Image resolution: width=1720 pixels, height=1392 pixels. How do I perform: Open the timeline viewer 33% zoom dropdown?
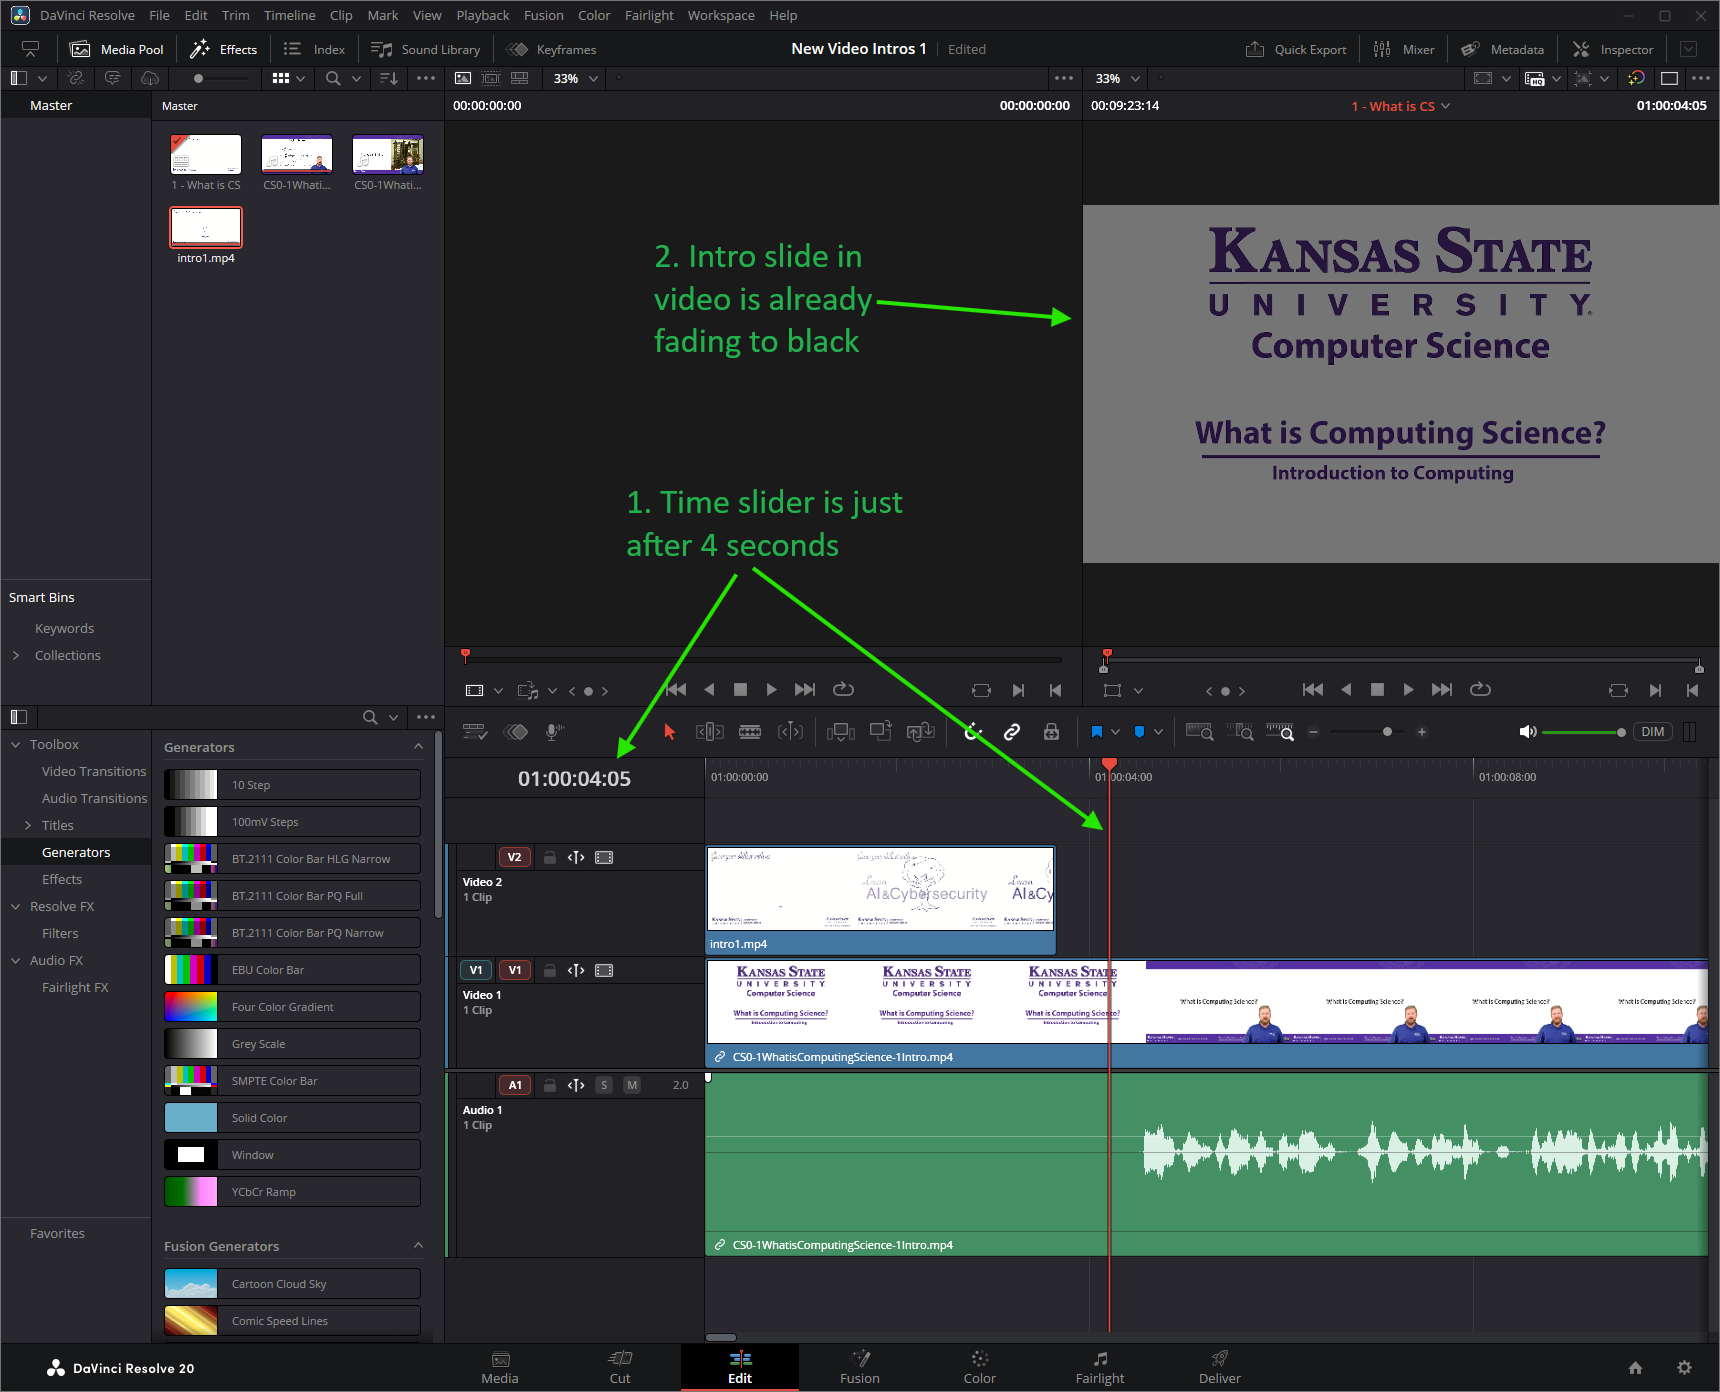[x=1118, y=78]
